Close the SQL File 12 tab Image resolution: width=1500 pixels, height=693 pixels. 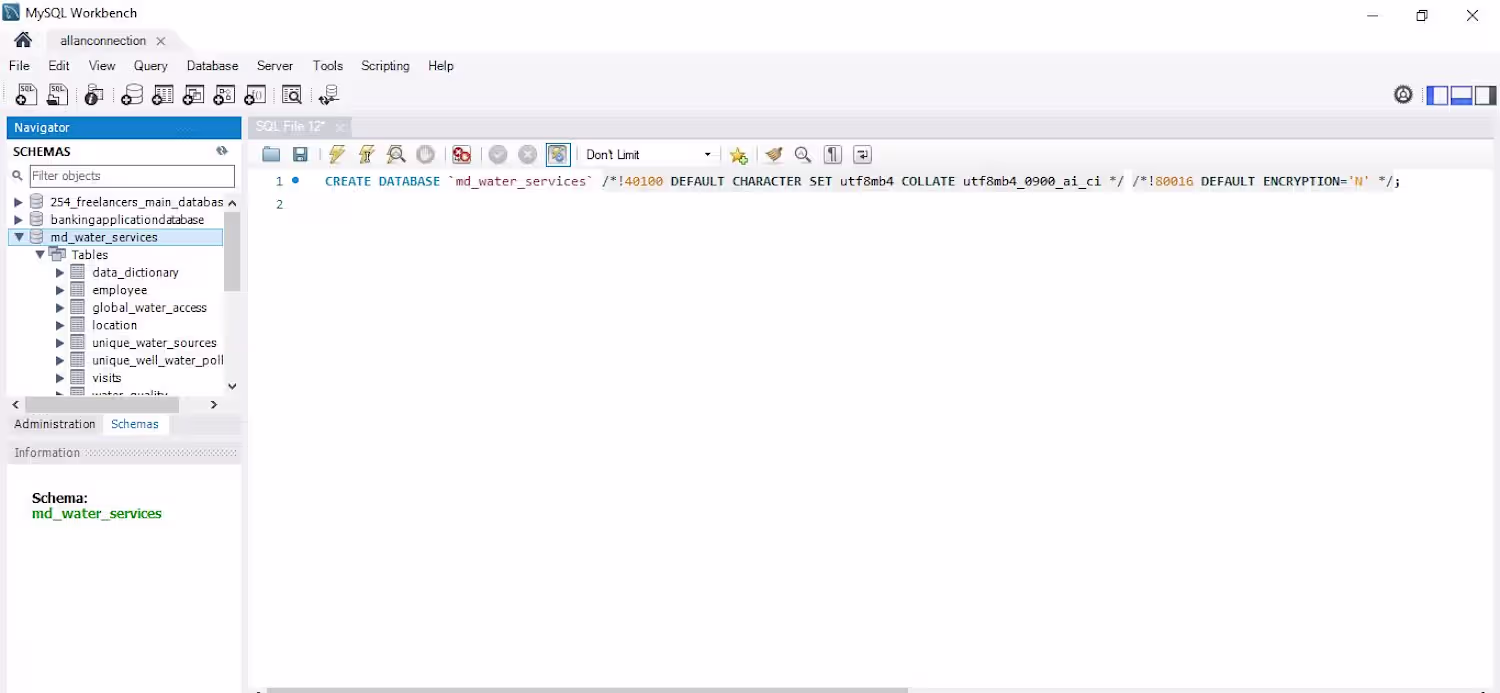(x=340, y=127)
